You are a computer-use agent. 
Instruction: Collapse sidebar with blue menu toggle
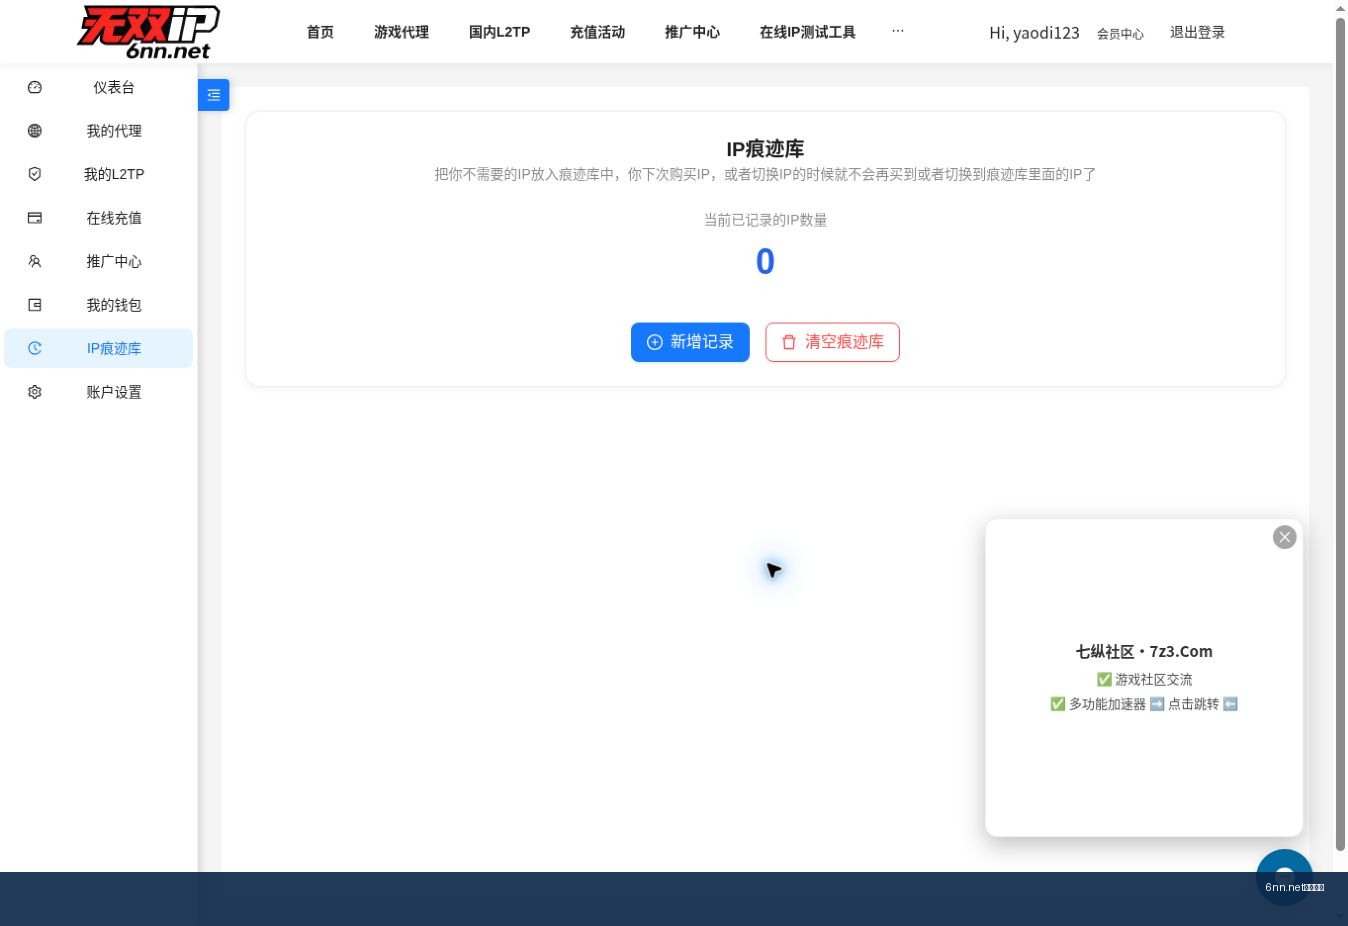pyautogui.click(x=214, y=95)
